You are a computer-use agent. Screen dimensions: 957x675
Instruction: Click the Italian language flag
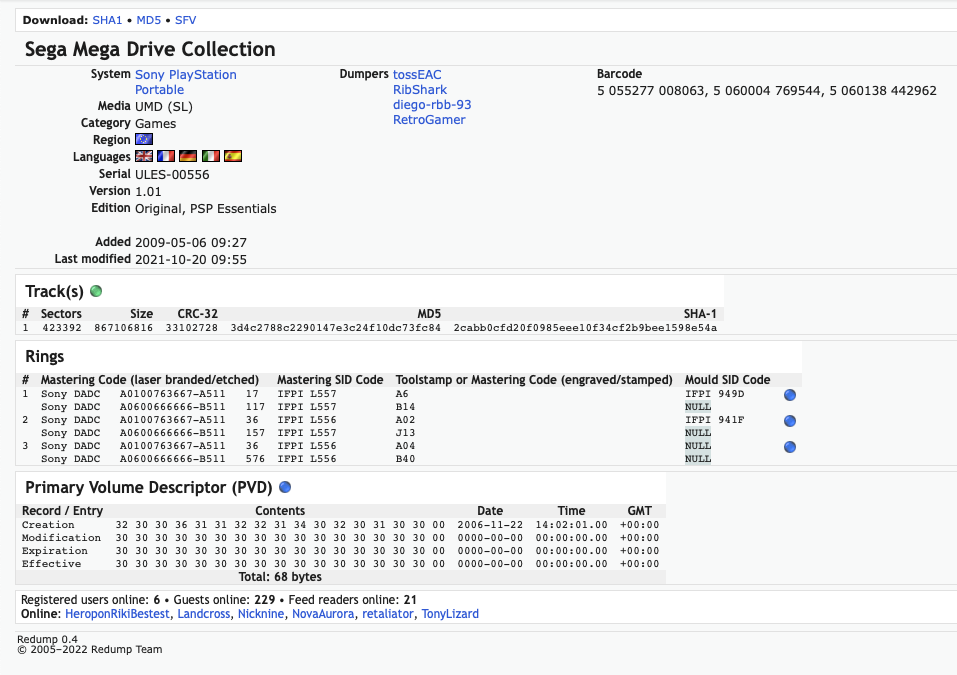click(x=211, y=157)
